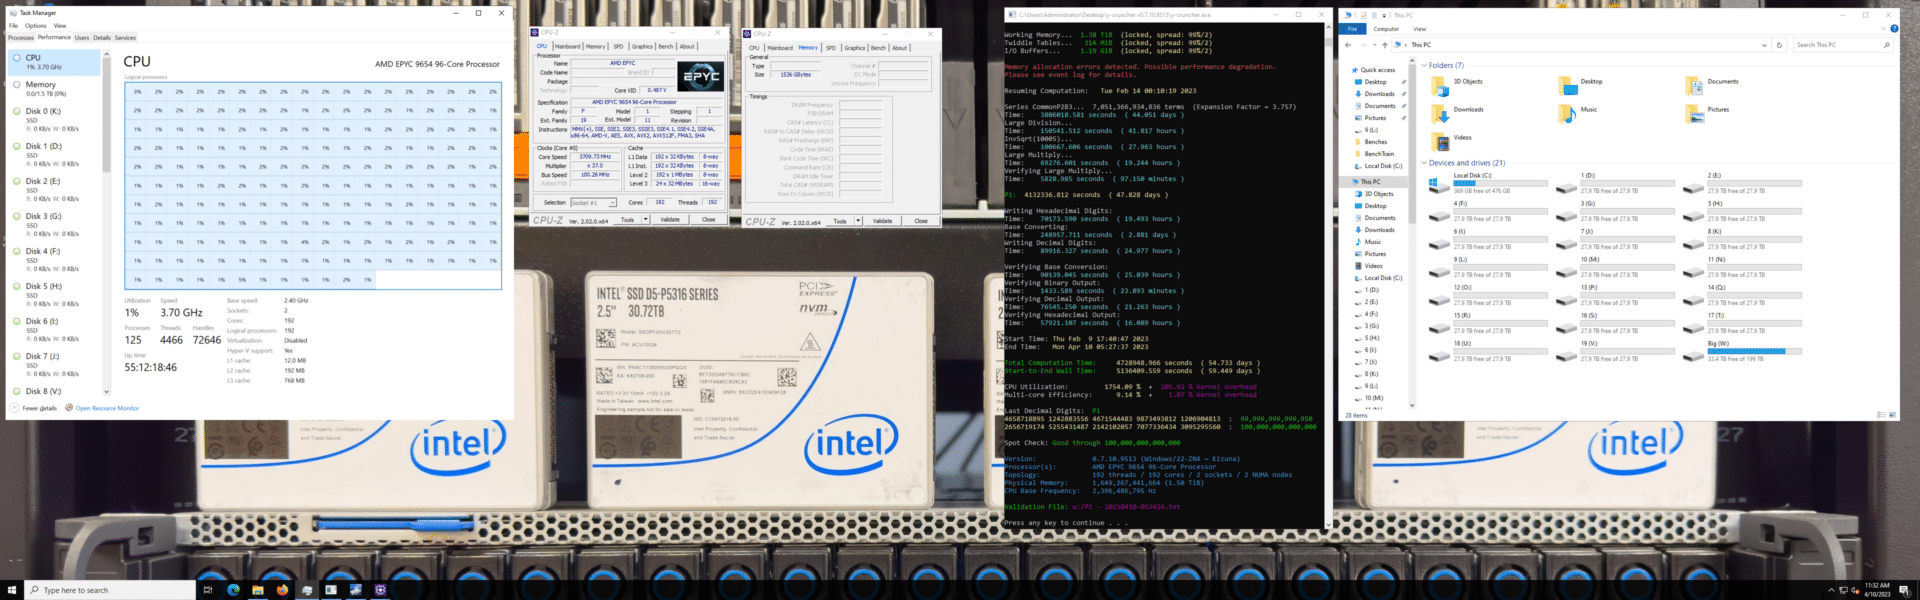Viewport: 1920px width, 600px height.
Task: Open the File tab in Explorer
Action: click(1352, 29)
